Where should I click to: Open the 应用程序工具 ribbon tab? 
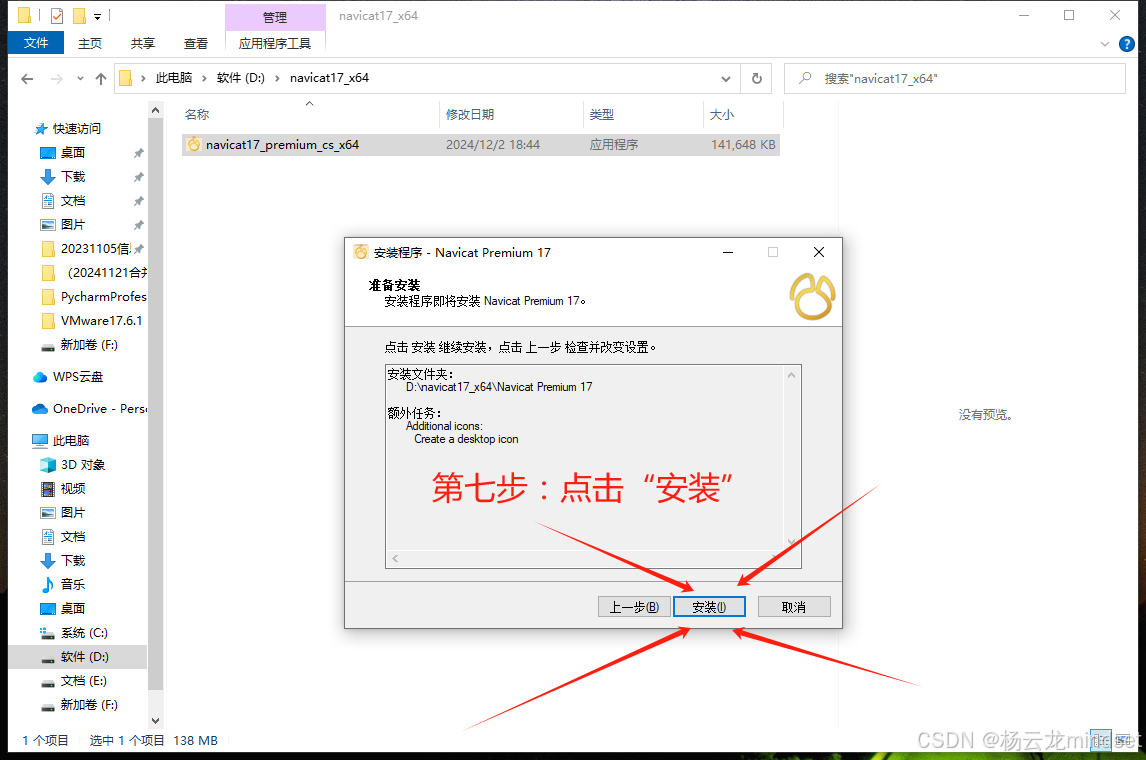(275, 43)
